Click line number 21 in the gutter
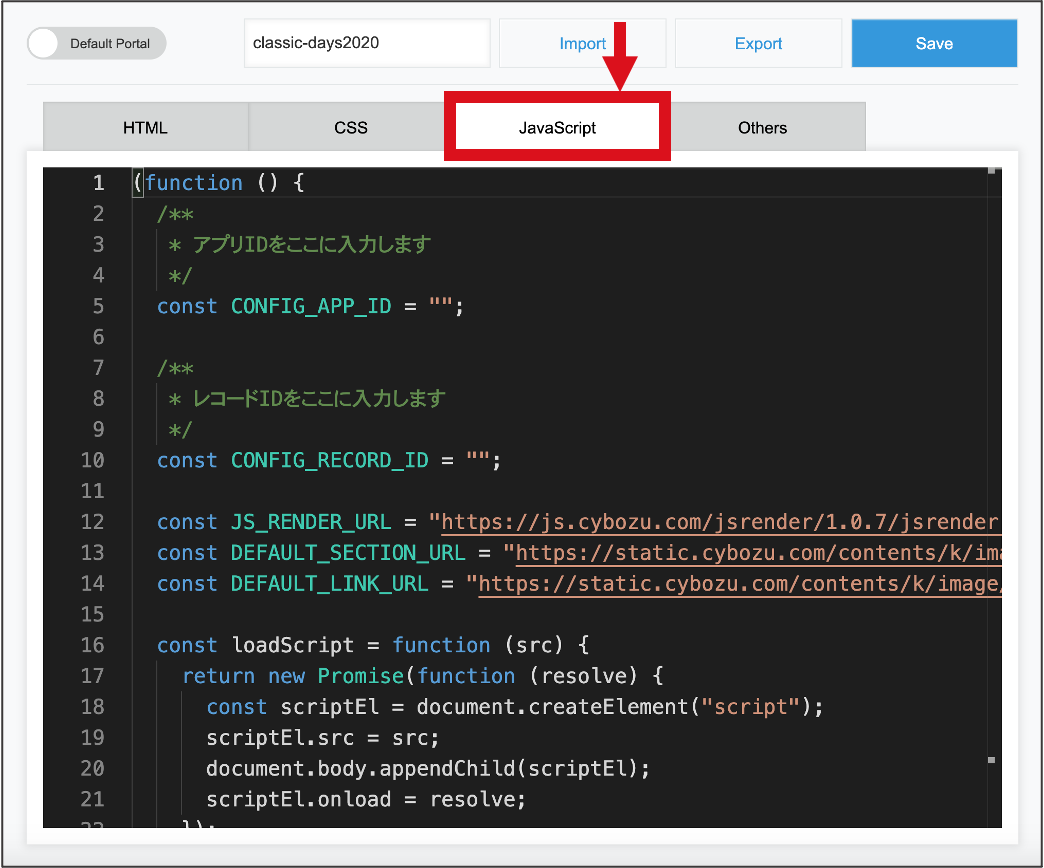 coord(93,799)
